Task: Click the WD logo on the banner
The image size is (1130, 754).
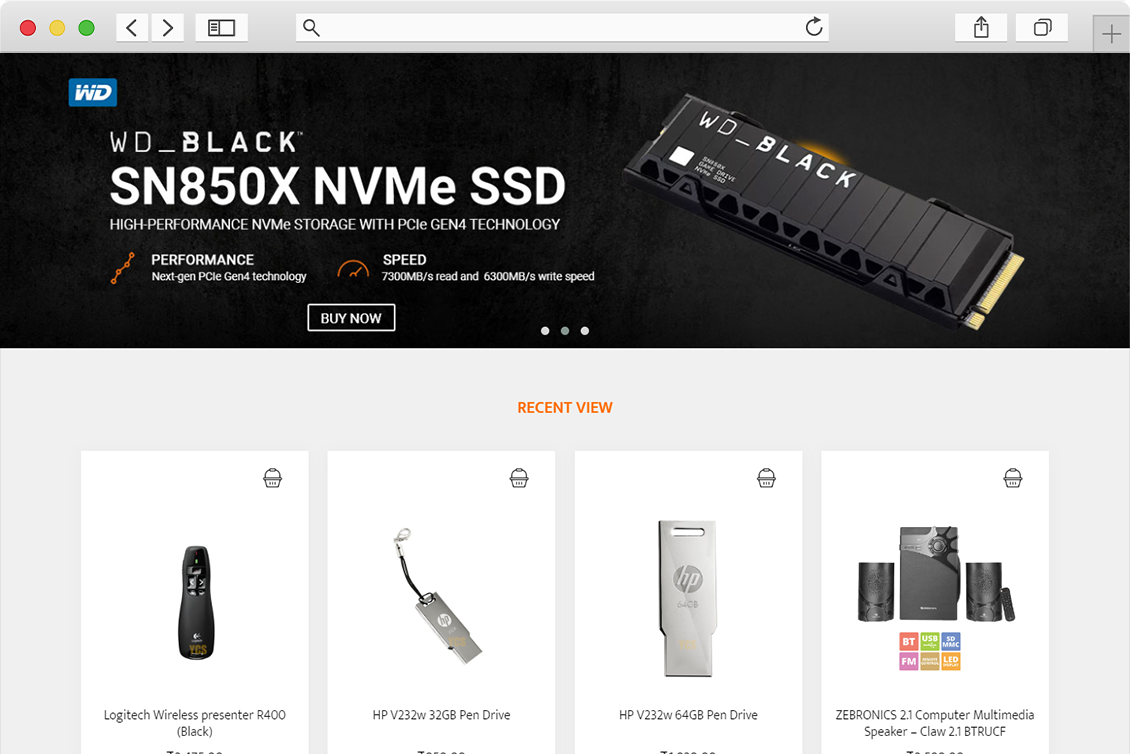Action: point(93,92)
